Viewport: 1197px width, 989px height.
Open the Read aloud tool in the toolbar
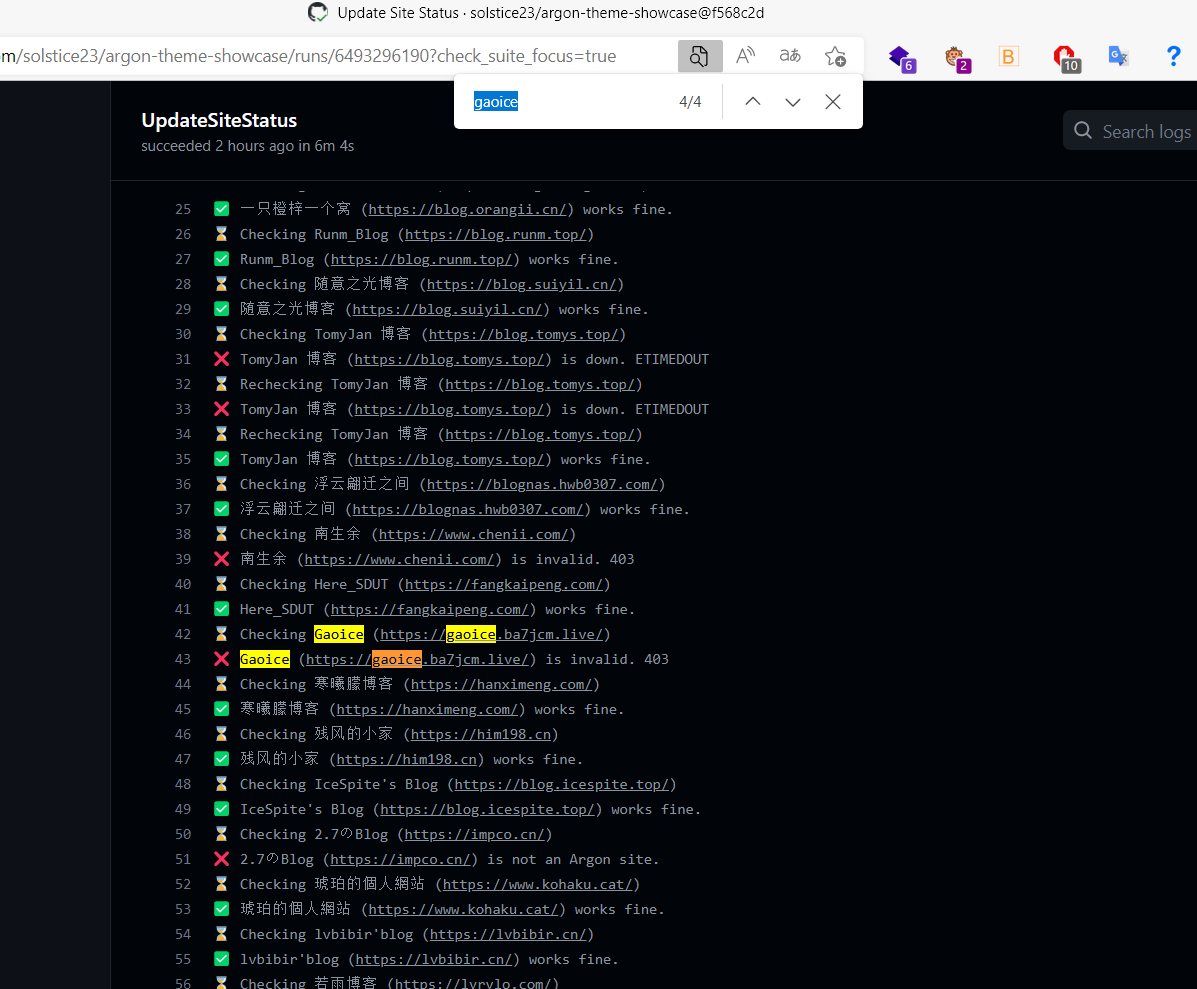(x=744, y=56)
